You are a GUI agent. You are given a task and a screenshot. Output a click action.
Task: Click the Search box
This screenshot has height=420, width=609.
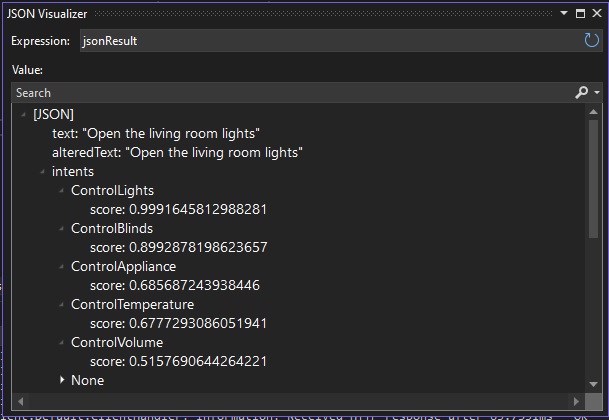[x=290, y=92]
